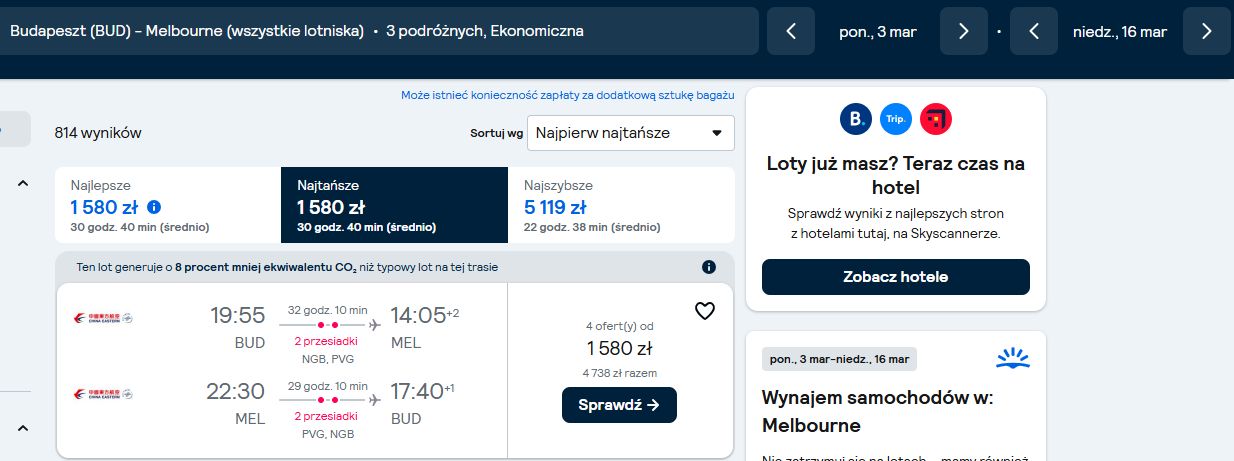This screenshot has width=1234, height=461.
Task: Click Zobacz hotele button
Action: pyautogui.click(x=896, y=277)
